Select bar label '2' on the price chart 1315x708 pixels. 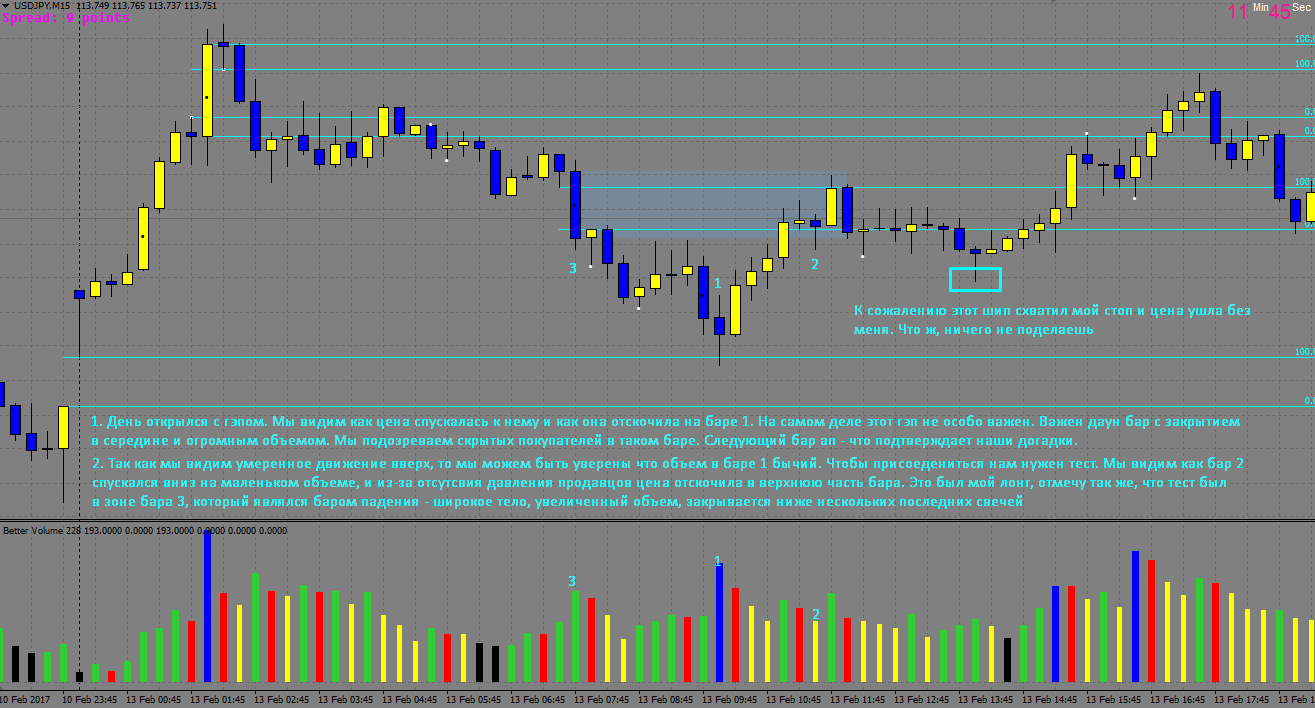tap(815, 264)
